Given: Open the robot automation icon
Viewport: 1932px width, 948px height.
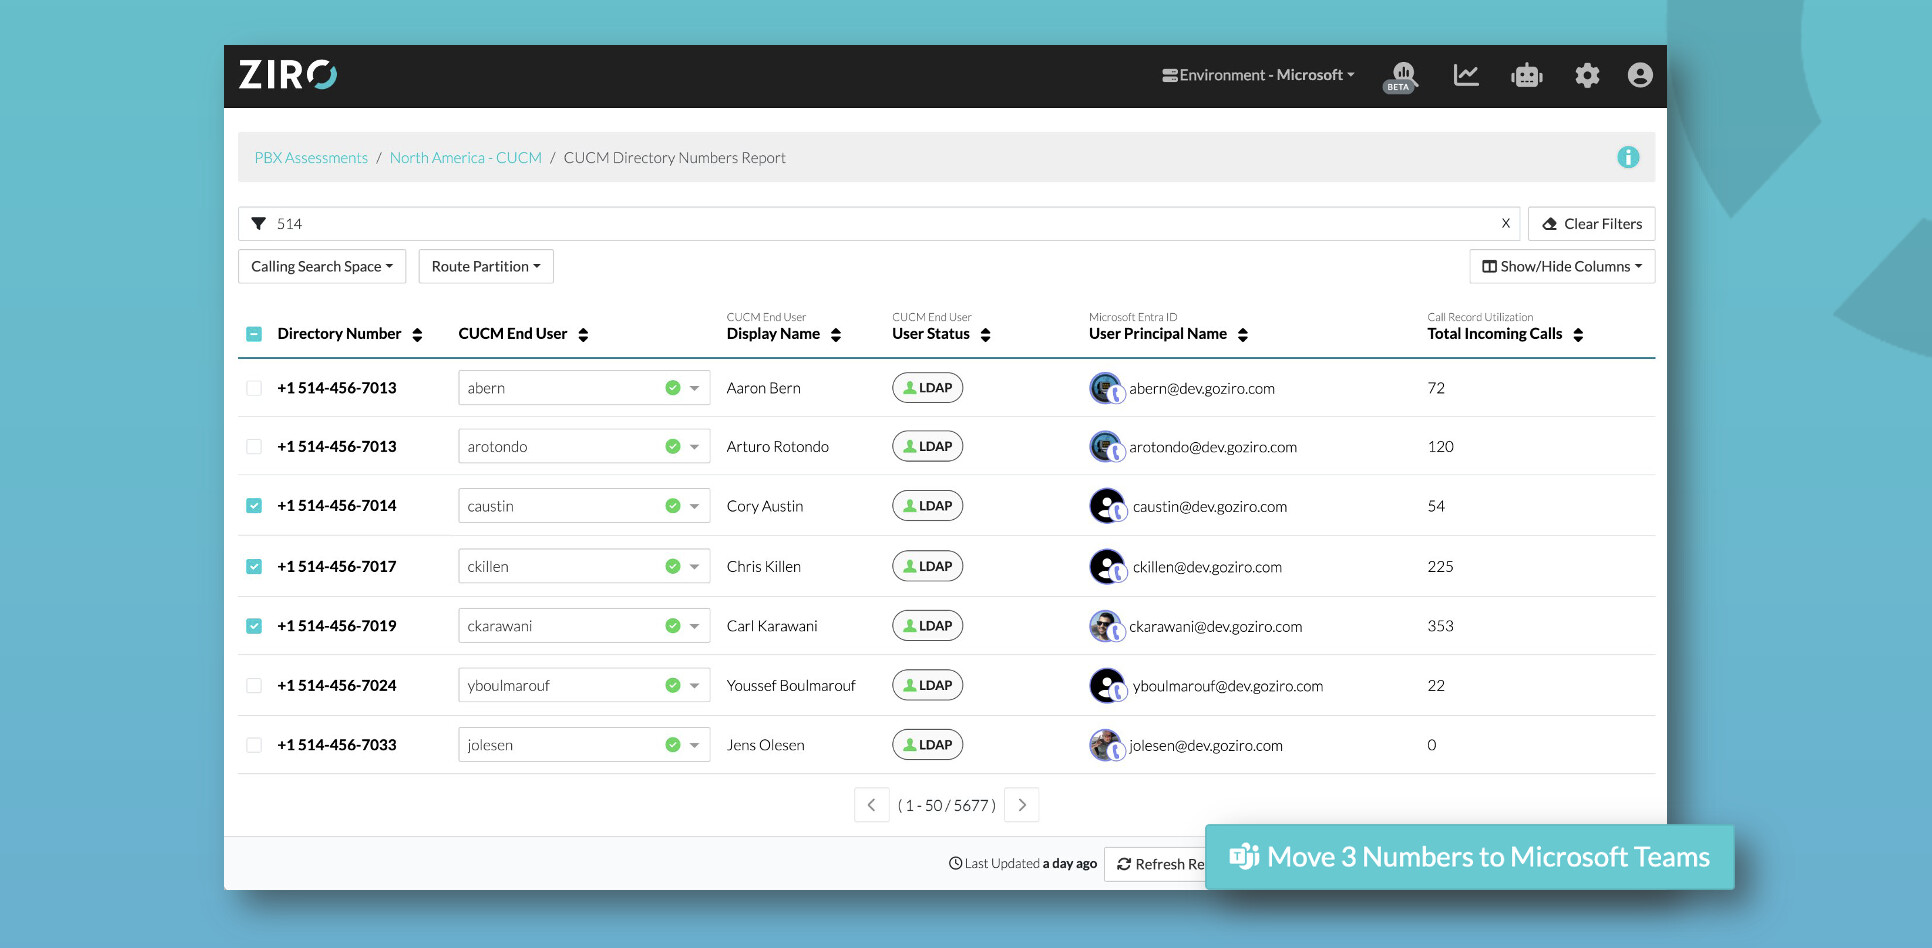Looking at the screenshot, I should point(1527,75).
